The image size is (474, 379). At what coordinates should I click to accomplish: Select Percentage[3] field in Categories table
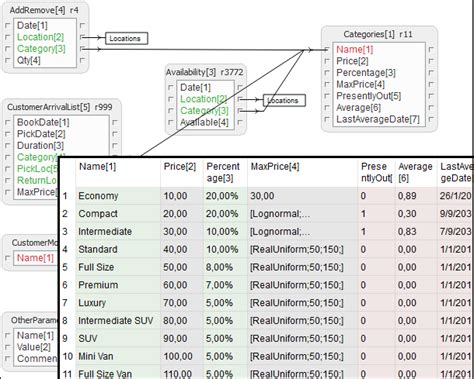[x=366, y=73]
